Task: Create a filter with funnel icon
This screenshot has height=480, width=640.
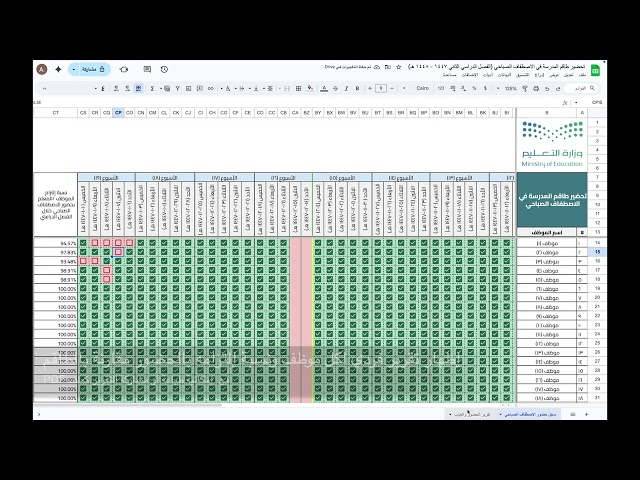Action: click(x=178, y=88)
